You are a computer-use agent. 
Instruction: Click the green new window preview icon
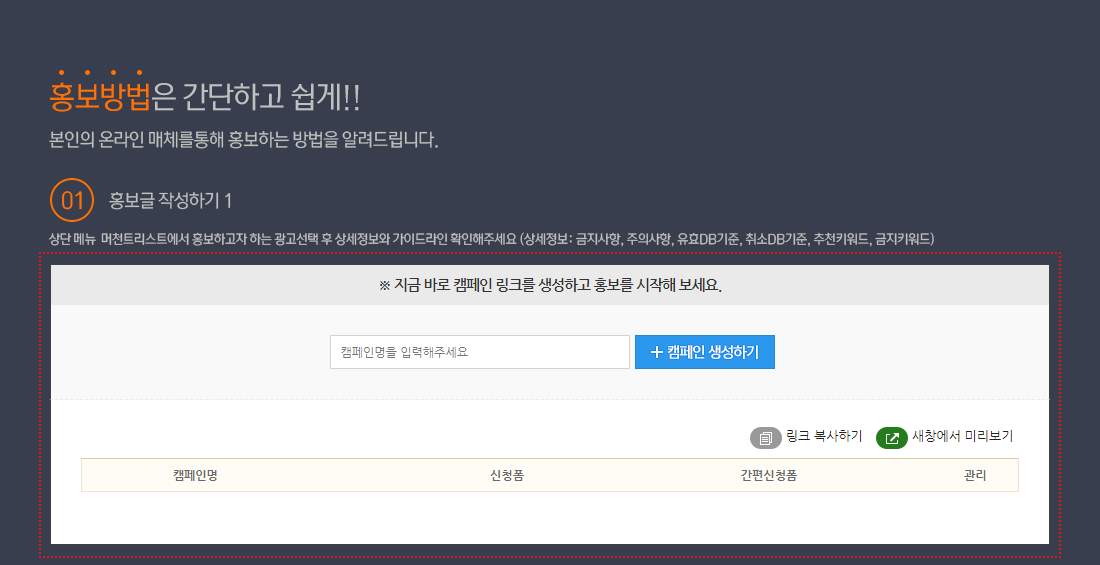point(891,438)
